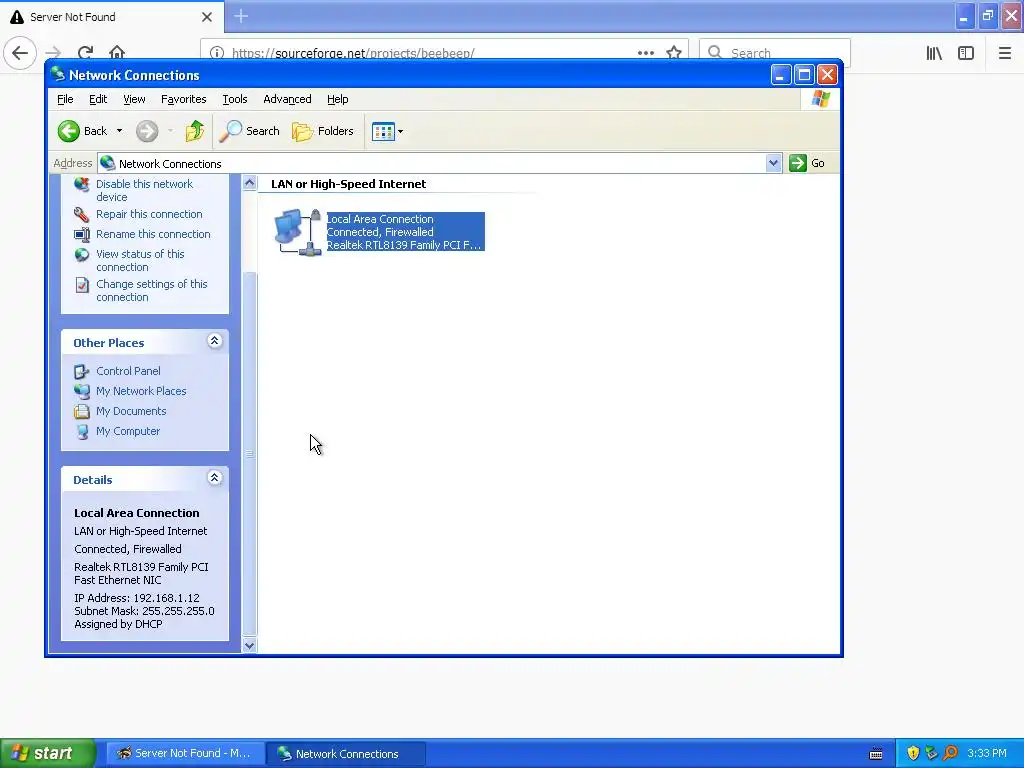Open the Help menu
1024x768 pixels.
point(338,99)
